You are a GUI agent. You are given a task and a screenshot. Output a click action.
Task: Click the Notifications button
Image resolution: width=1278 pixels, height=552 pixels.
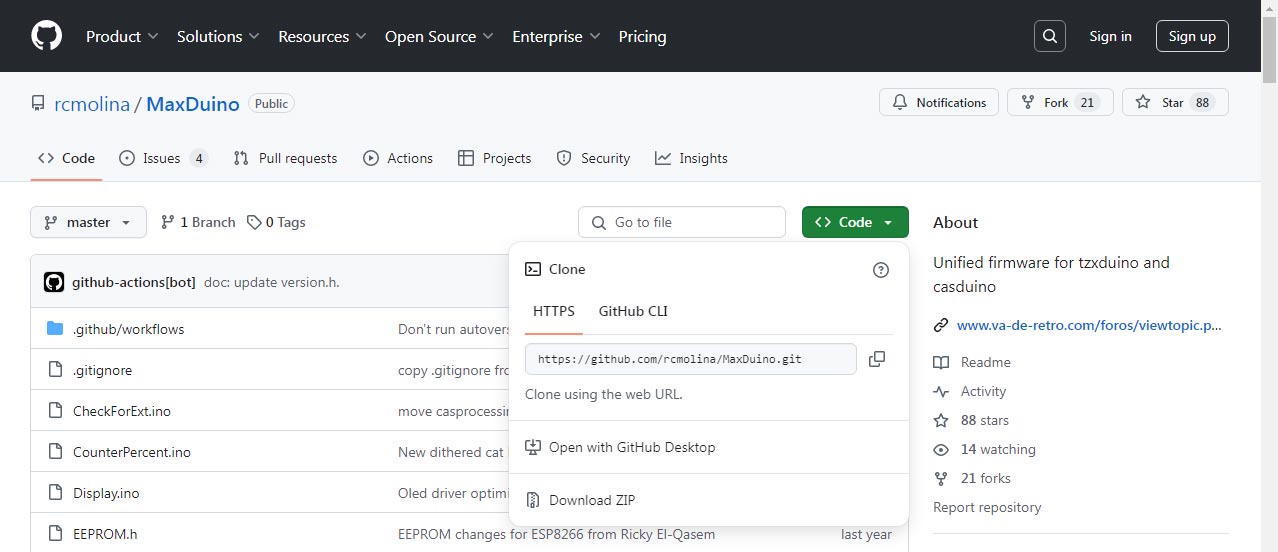(939, 103)
